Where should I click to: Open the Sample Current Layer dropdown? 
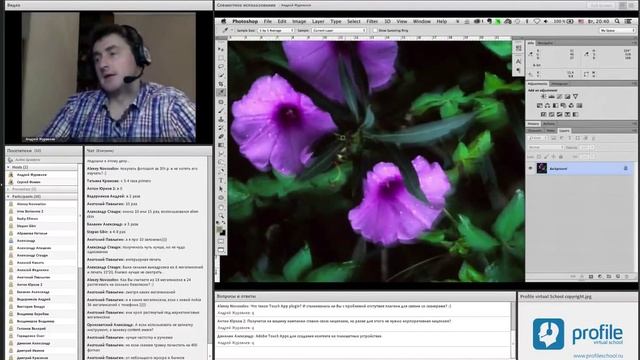click(339, 30)
